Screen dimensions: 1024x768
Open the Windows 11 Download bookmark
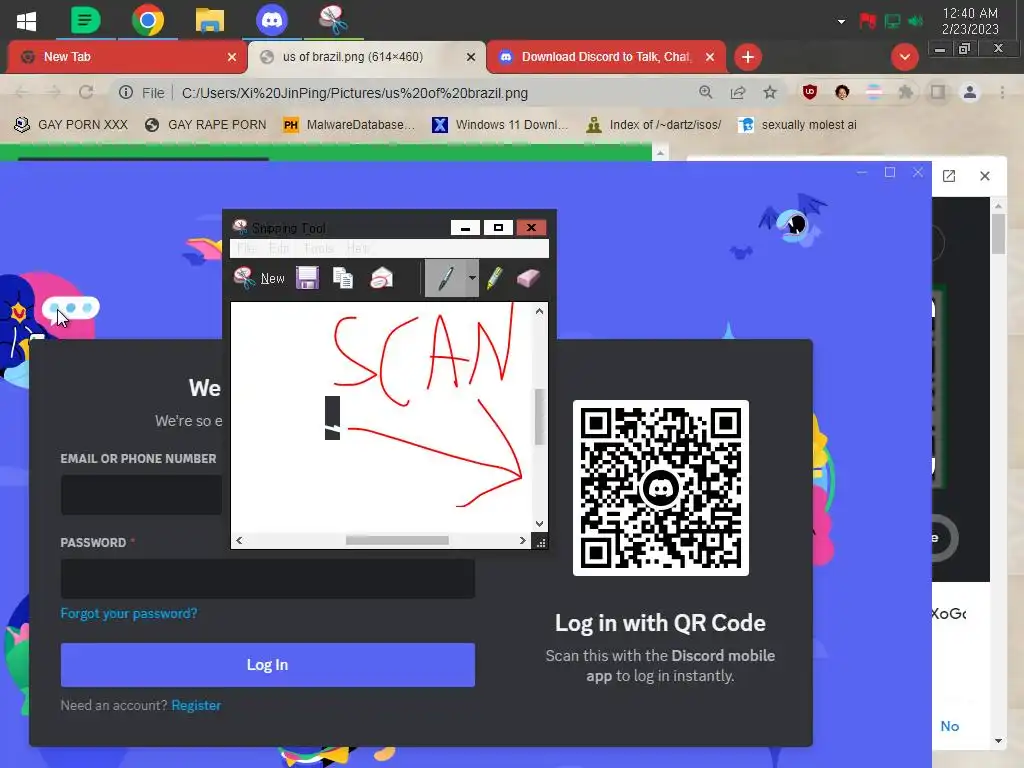[x=500, y=125]
